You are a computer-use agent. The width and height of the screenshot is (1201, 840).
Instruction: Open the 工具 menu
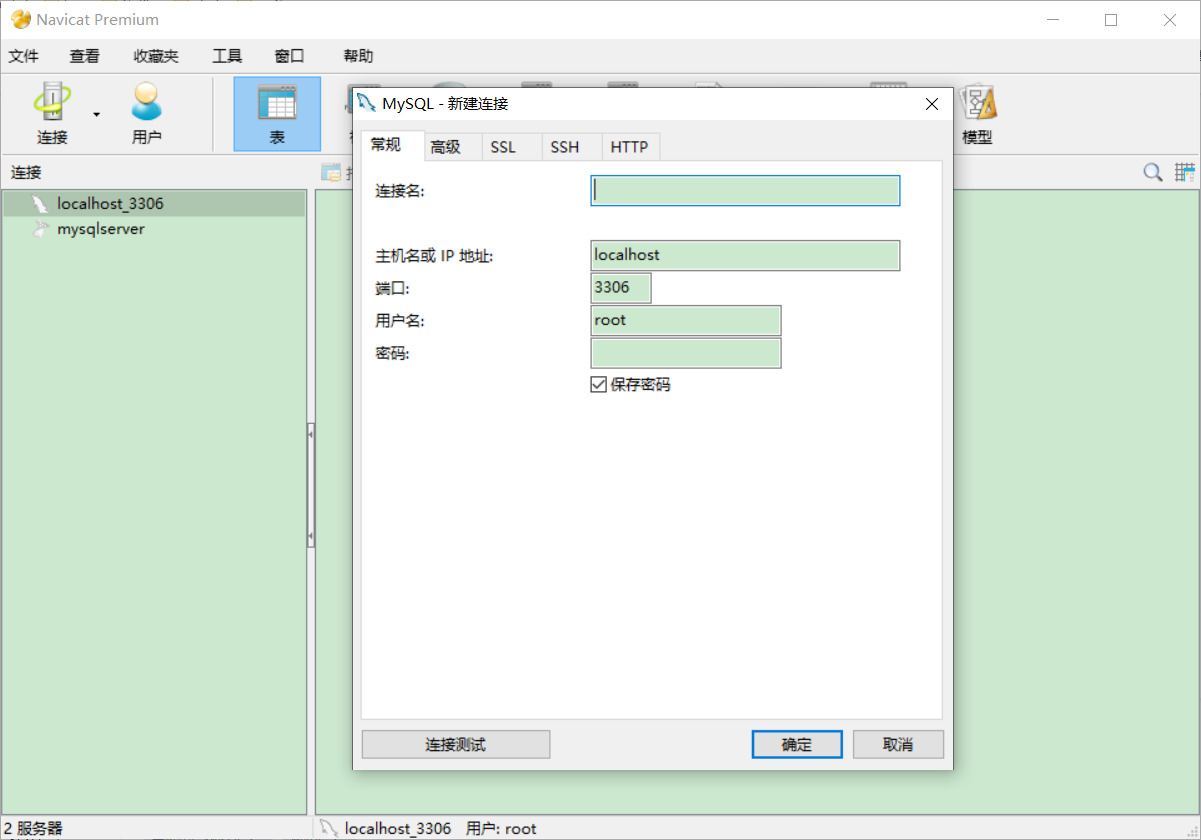(x=227, y=56)
